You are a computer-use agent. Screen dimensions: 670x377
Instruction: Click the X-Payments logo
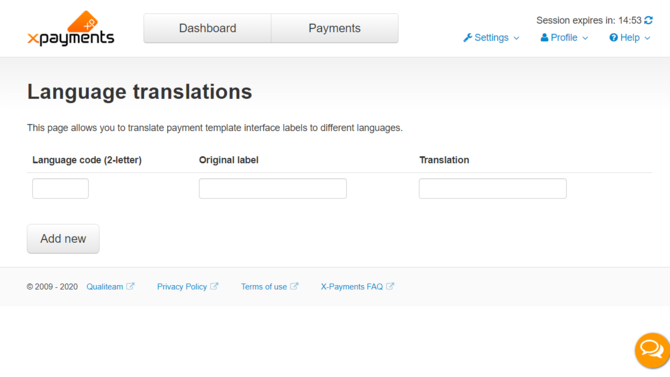(x=71, y=28)
